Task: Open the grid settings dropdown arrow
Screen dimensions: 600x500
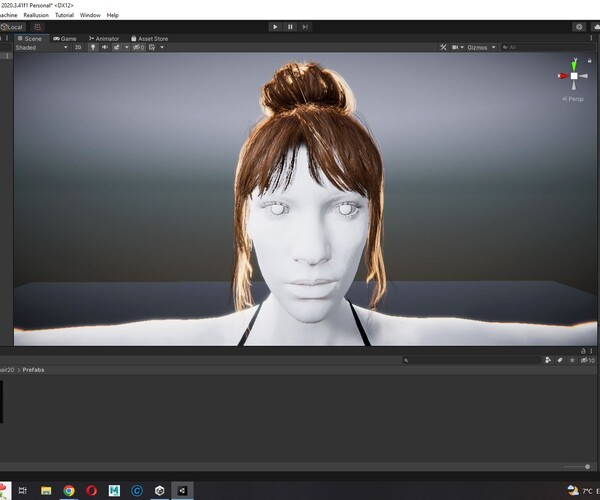Action: coord(162,47)
